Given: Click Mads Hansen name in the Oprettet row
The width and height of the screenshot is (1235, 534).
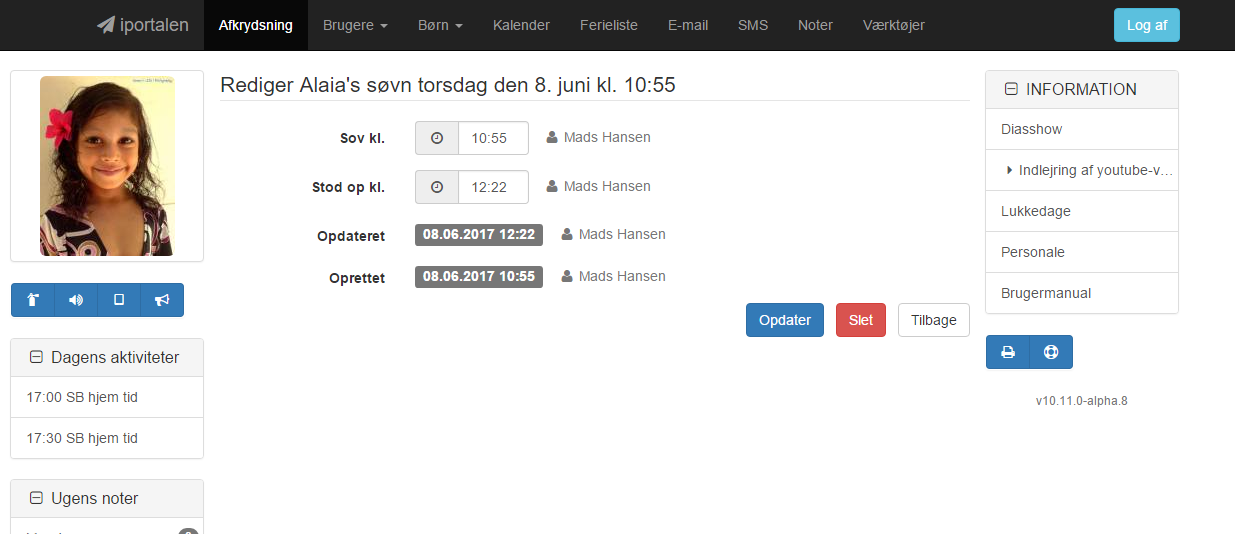Looking at the screenshot, I should pos(622,276).
